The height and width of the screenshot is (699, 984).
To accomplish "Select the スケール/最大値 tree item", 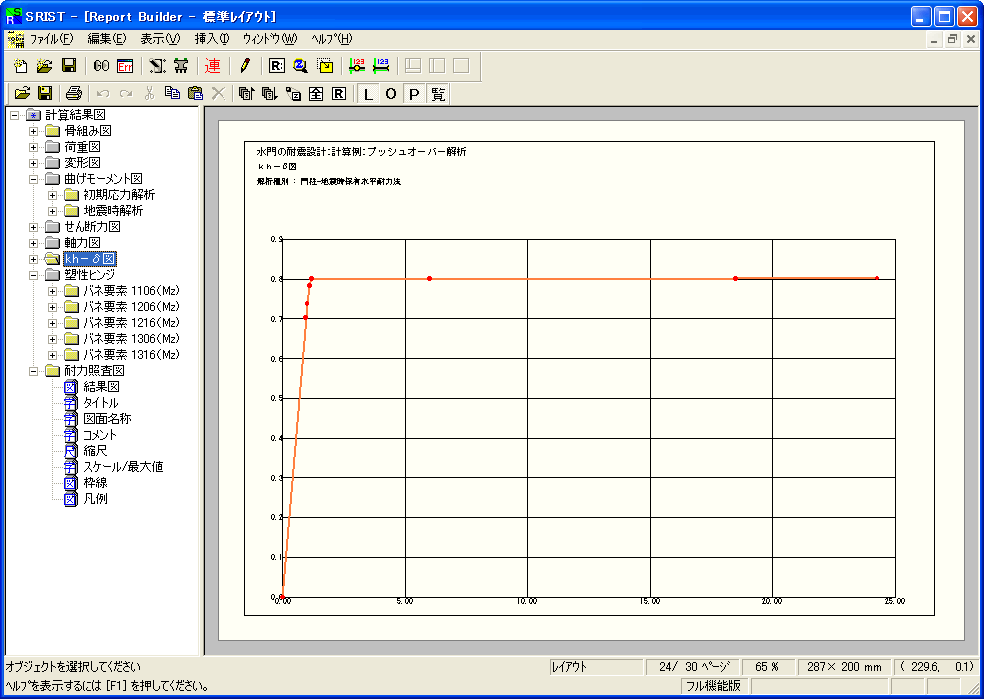I will click(122, 467).
